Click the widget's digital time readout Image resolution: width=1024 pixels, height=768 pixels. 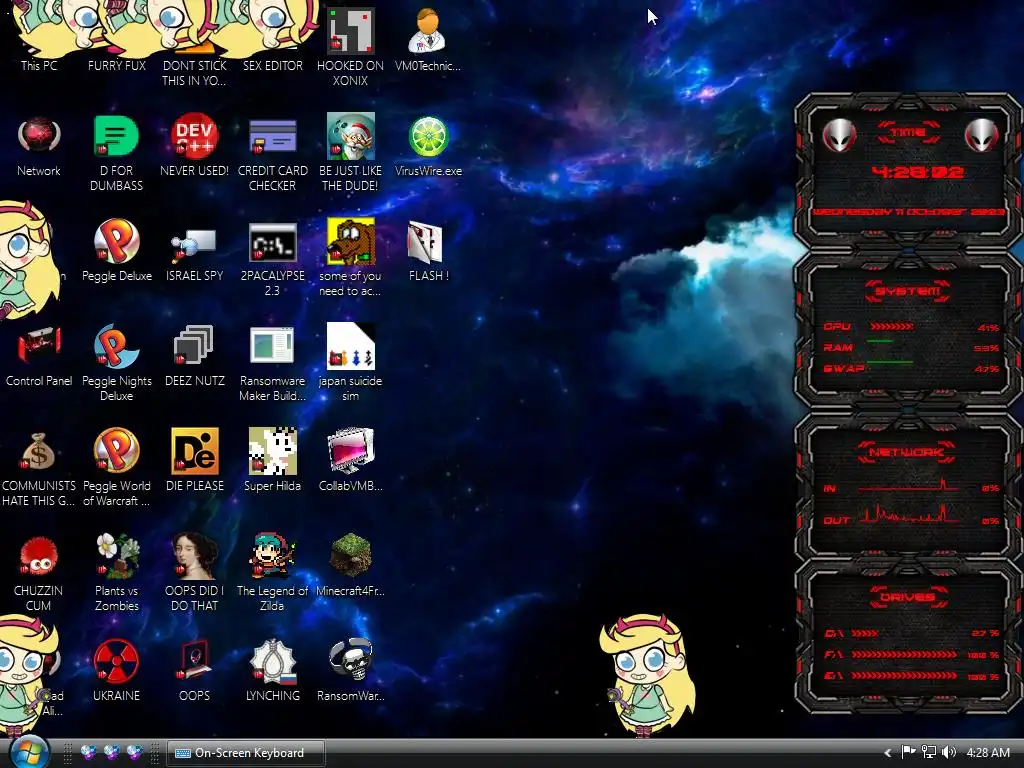918,172
